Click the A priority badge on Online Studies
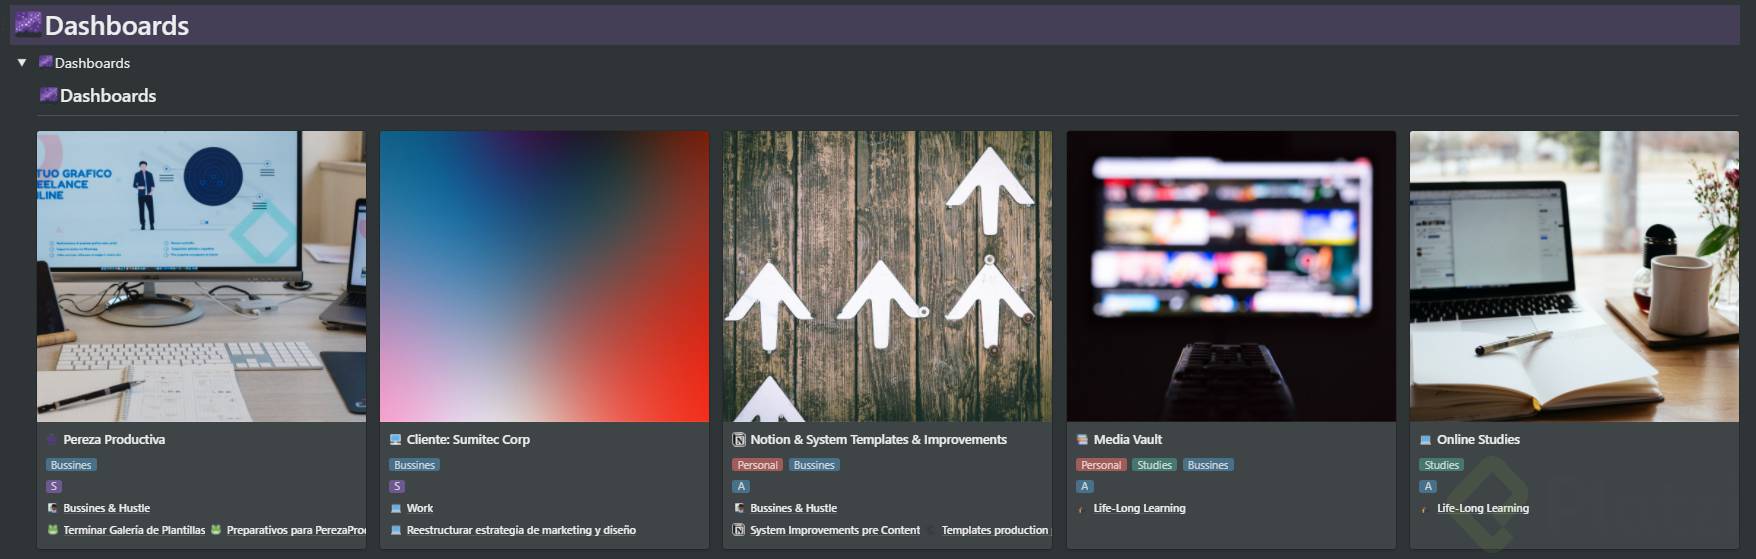The height and width of the screenshot is (559, 1756). [x=1428, y=486]
